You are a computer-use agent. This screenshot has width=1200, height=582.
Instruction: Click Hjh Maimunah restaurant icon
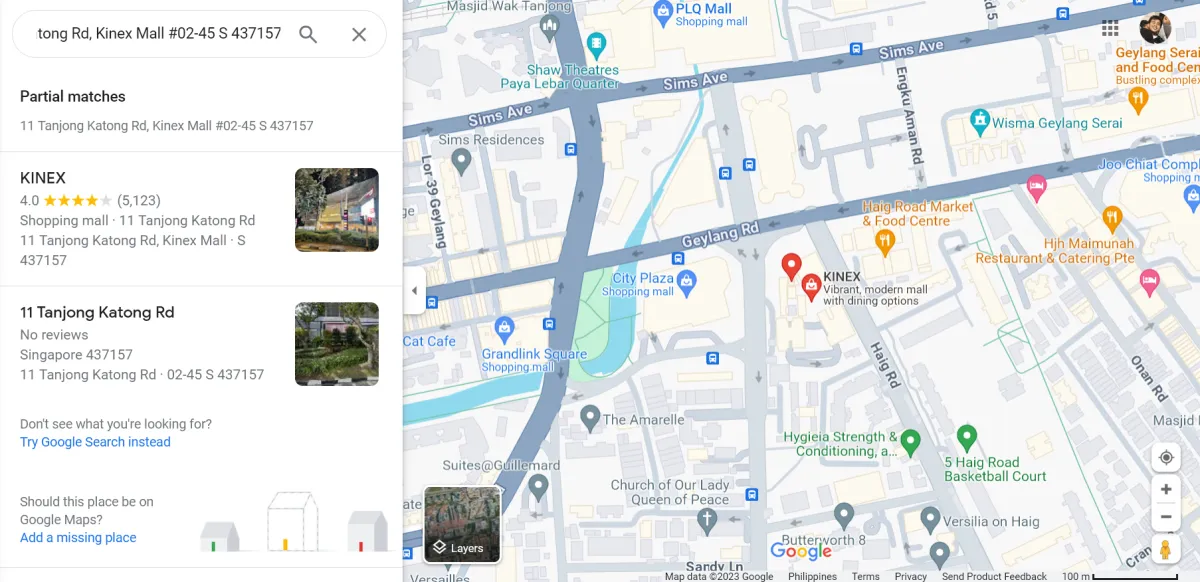tap(1112, 217)
